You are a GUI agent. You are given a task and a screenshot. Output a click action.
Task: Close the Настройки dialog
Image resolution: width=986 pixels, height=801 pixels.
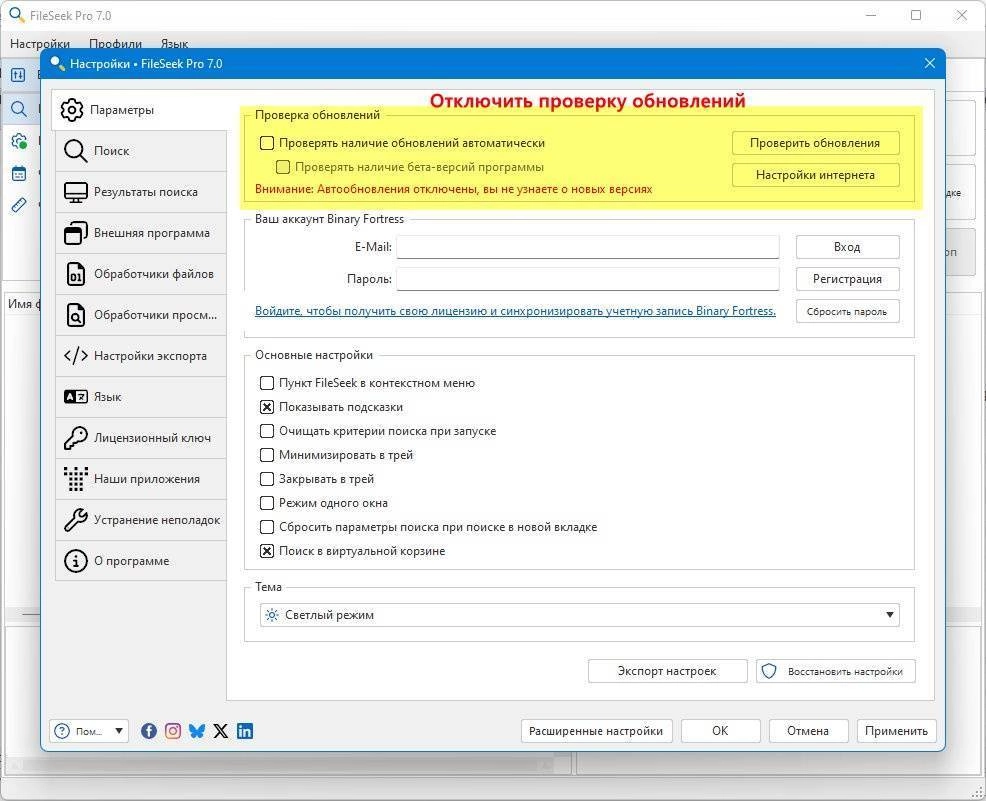(930, 63)
